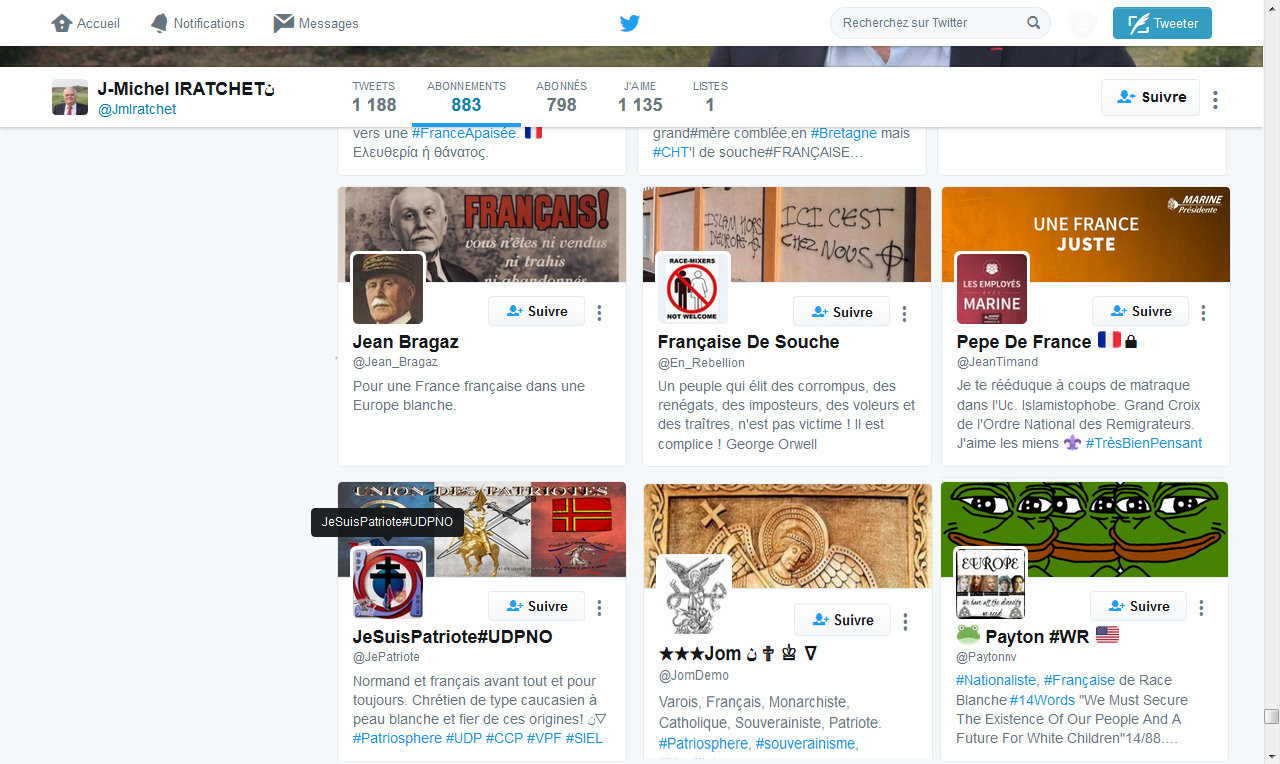The height and width of the screenshot is (764, 1280).
Task: Open the account avatar menu
Action: pos(1082,23)
